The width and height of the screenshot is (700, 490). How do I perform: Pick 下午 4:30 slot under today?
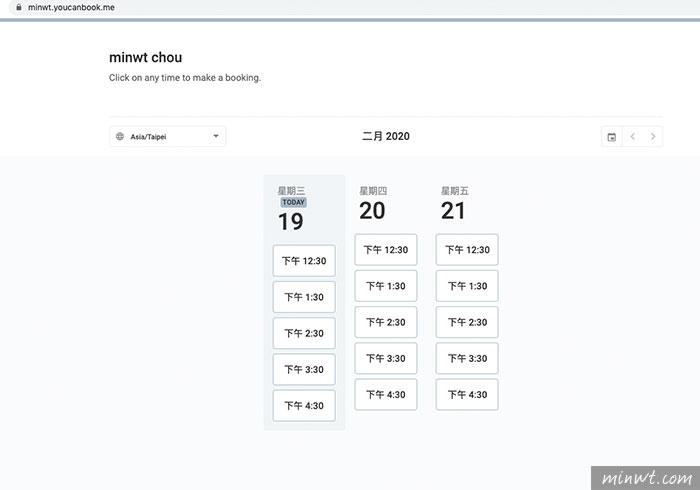coord(304,405)
